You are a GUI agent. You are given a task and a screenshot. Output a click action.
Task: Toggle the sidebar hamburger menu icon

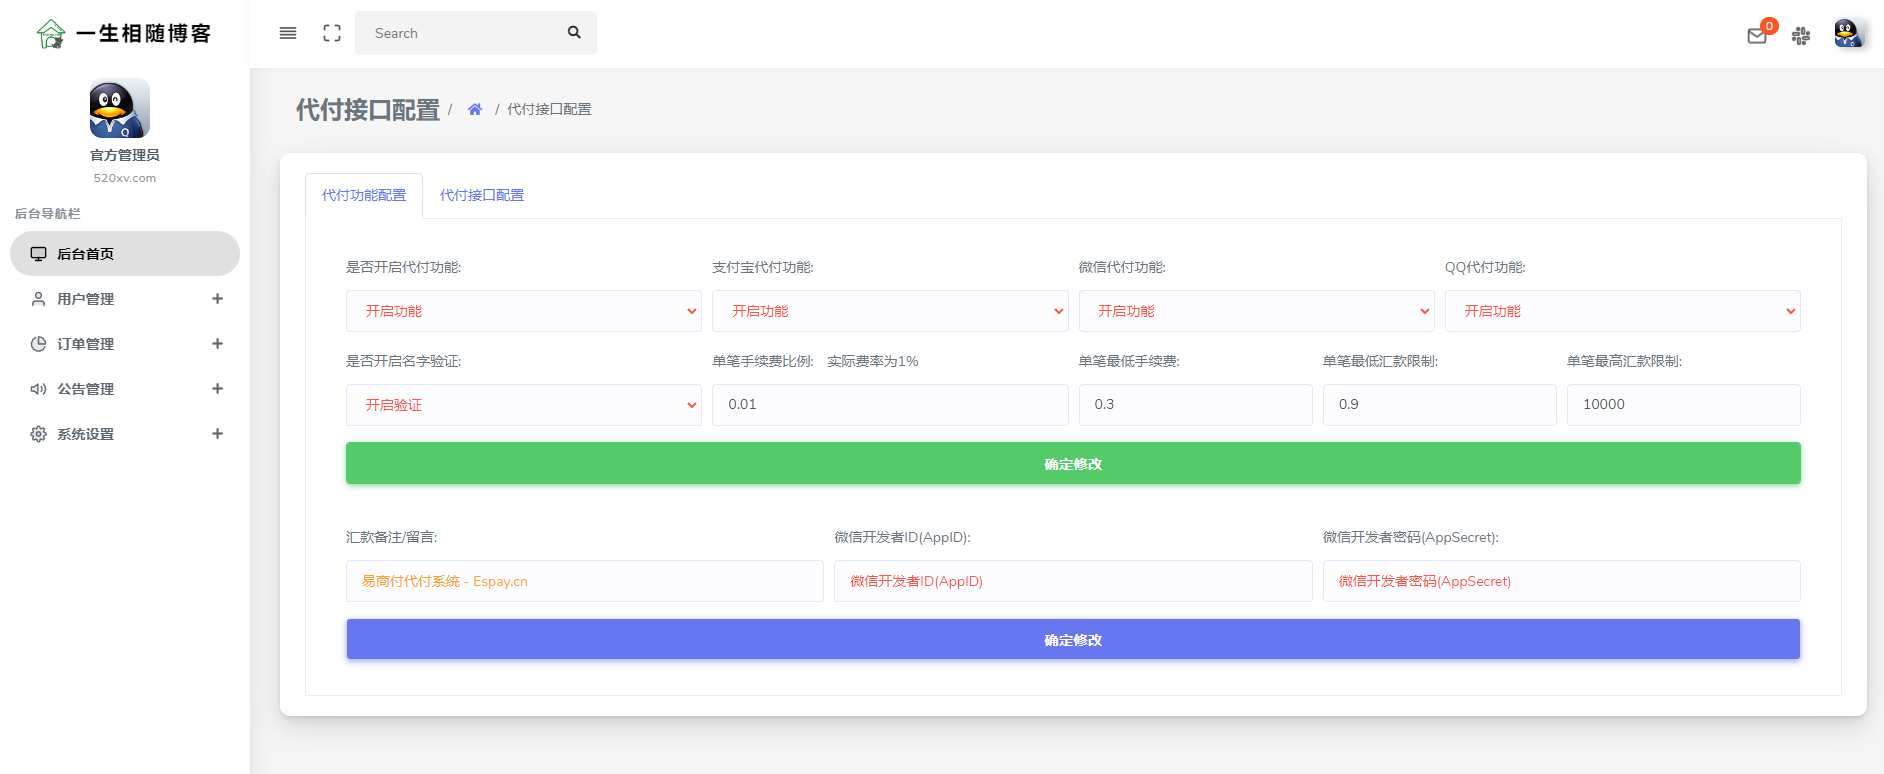288,33
